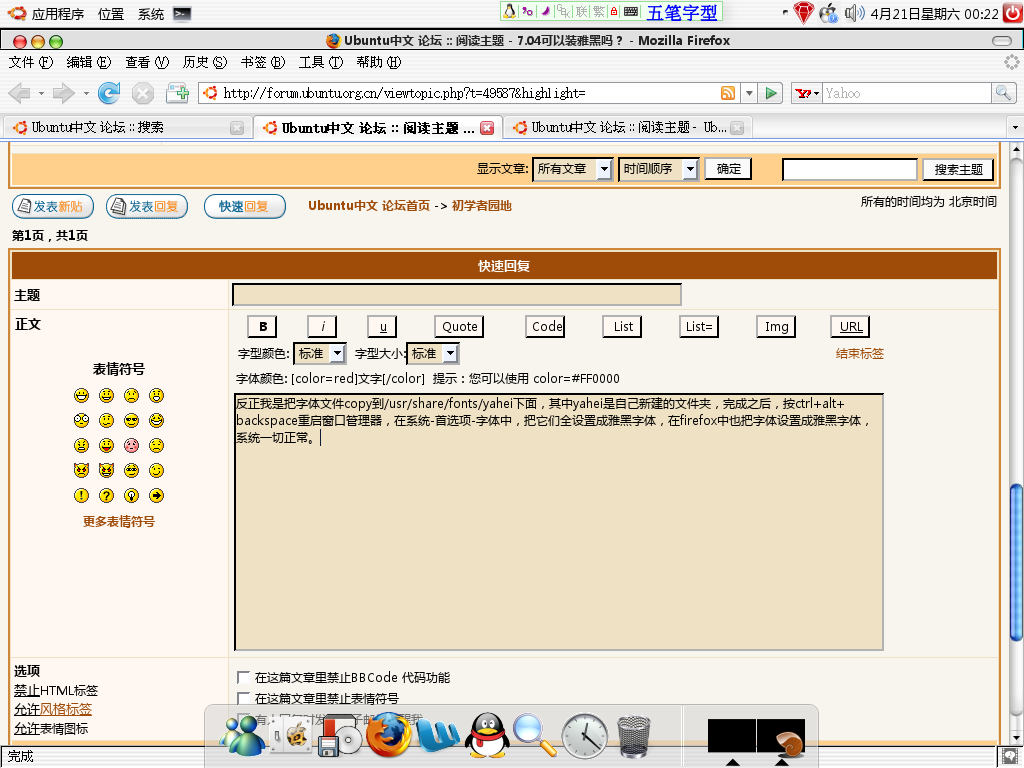This screenshot has height=768, width=1024.
Task: Open the terminal launcher in top panel
Action: [x=182, y=14]
